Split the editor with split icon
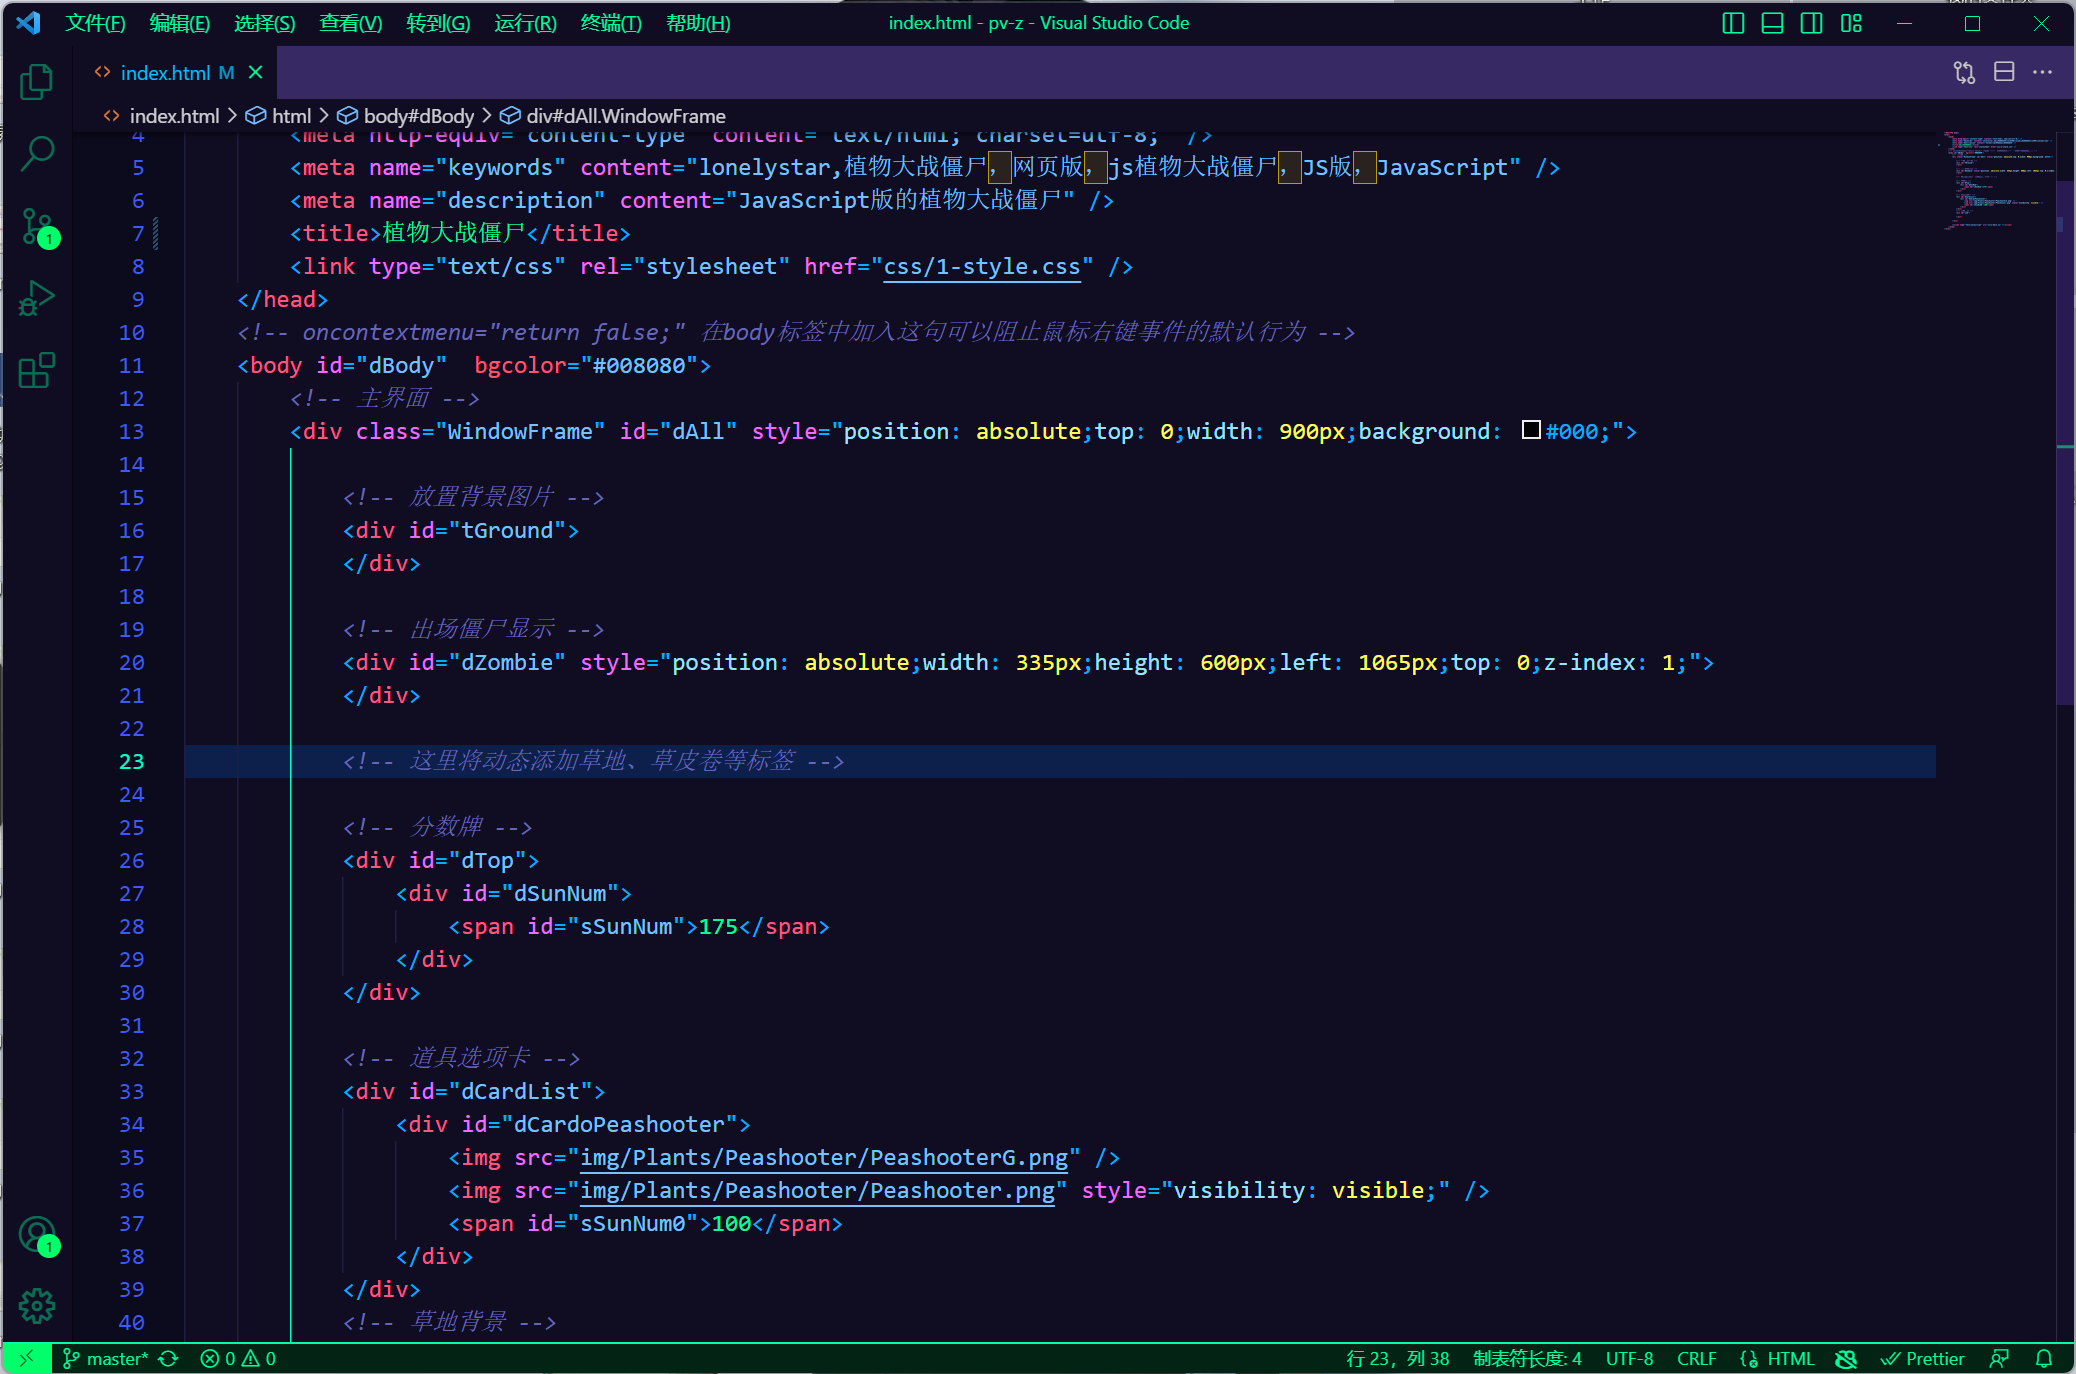 click(2004, 72)
